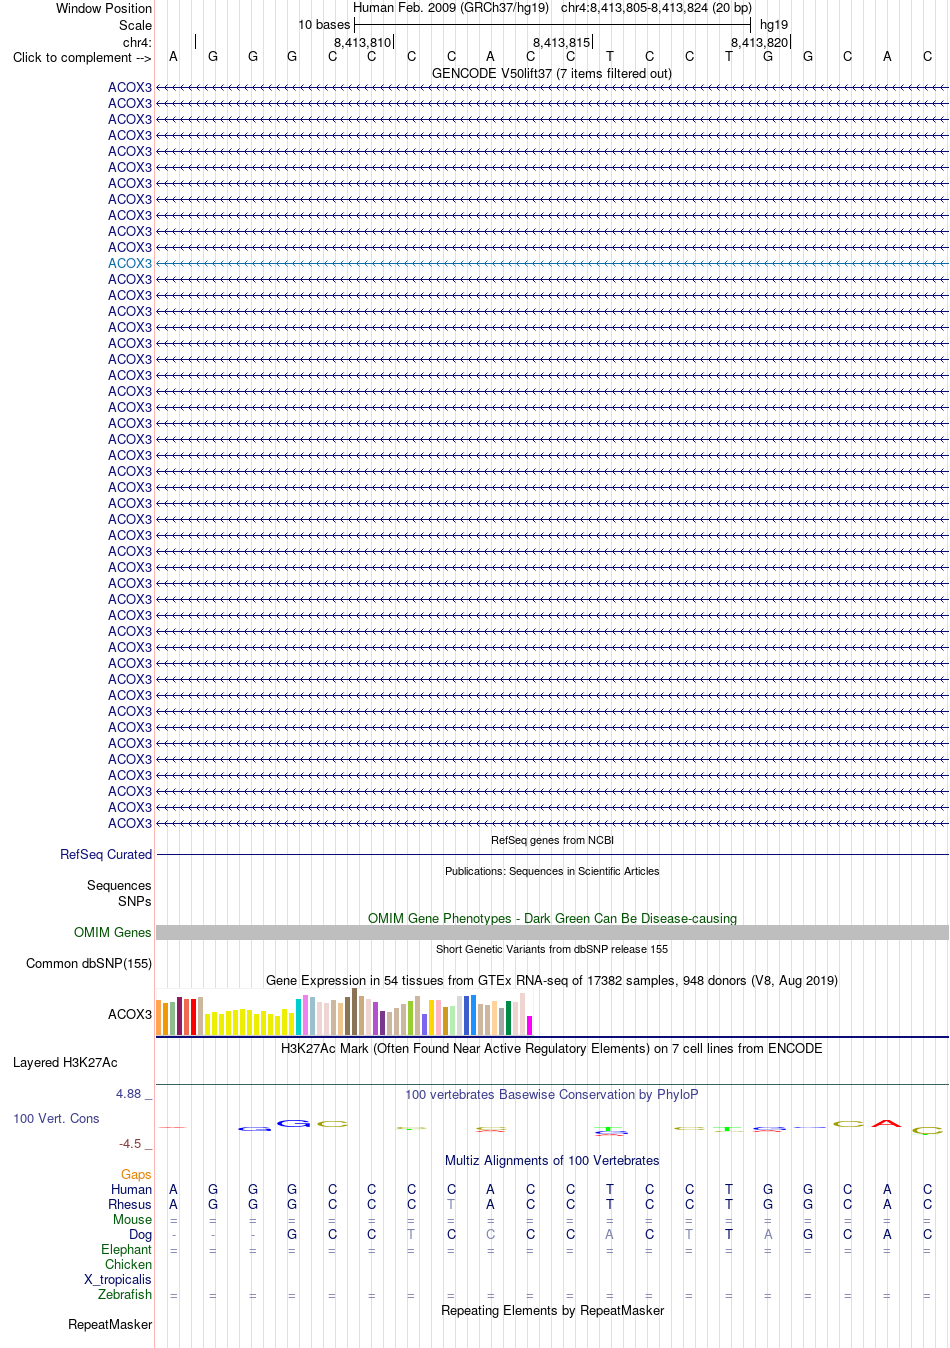
Task: Open the "Repeating Elements by RepeatMasker" title
Action: [552, 1310]
